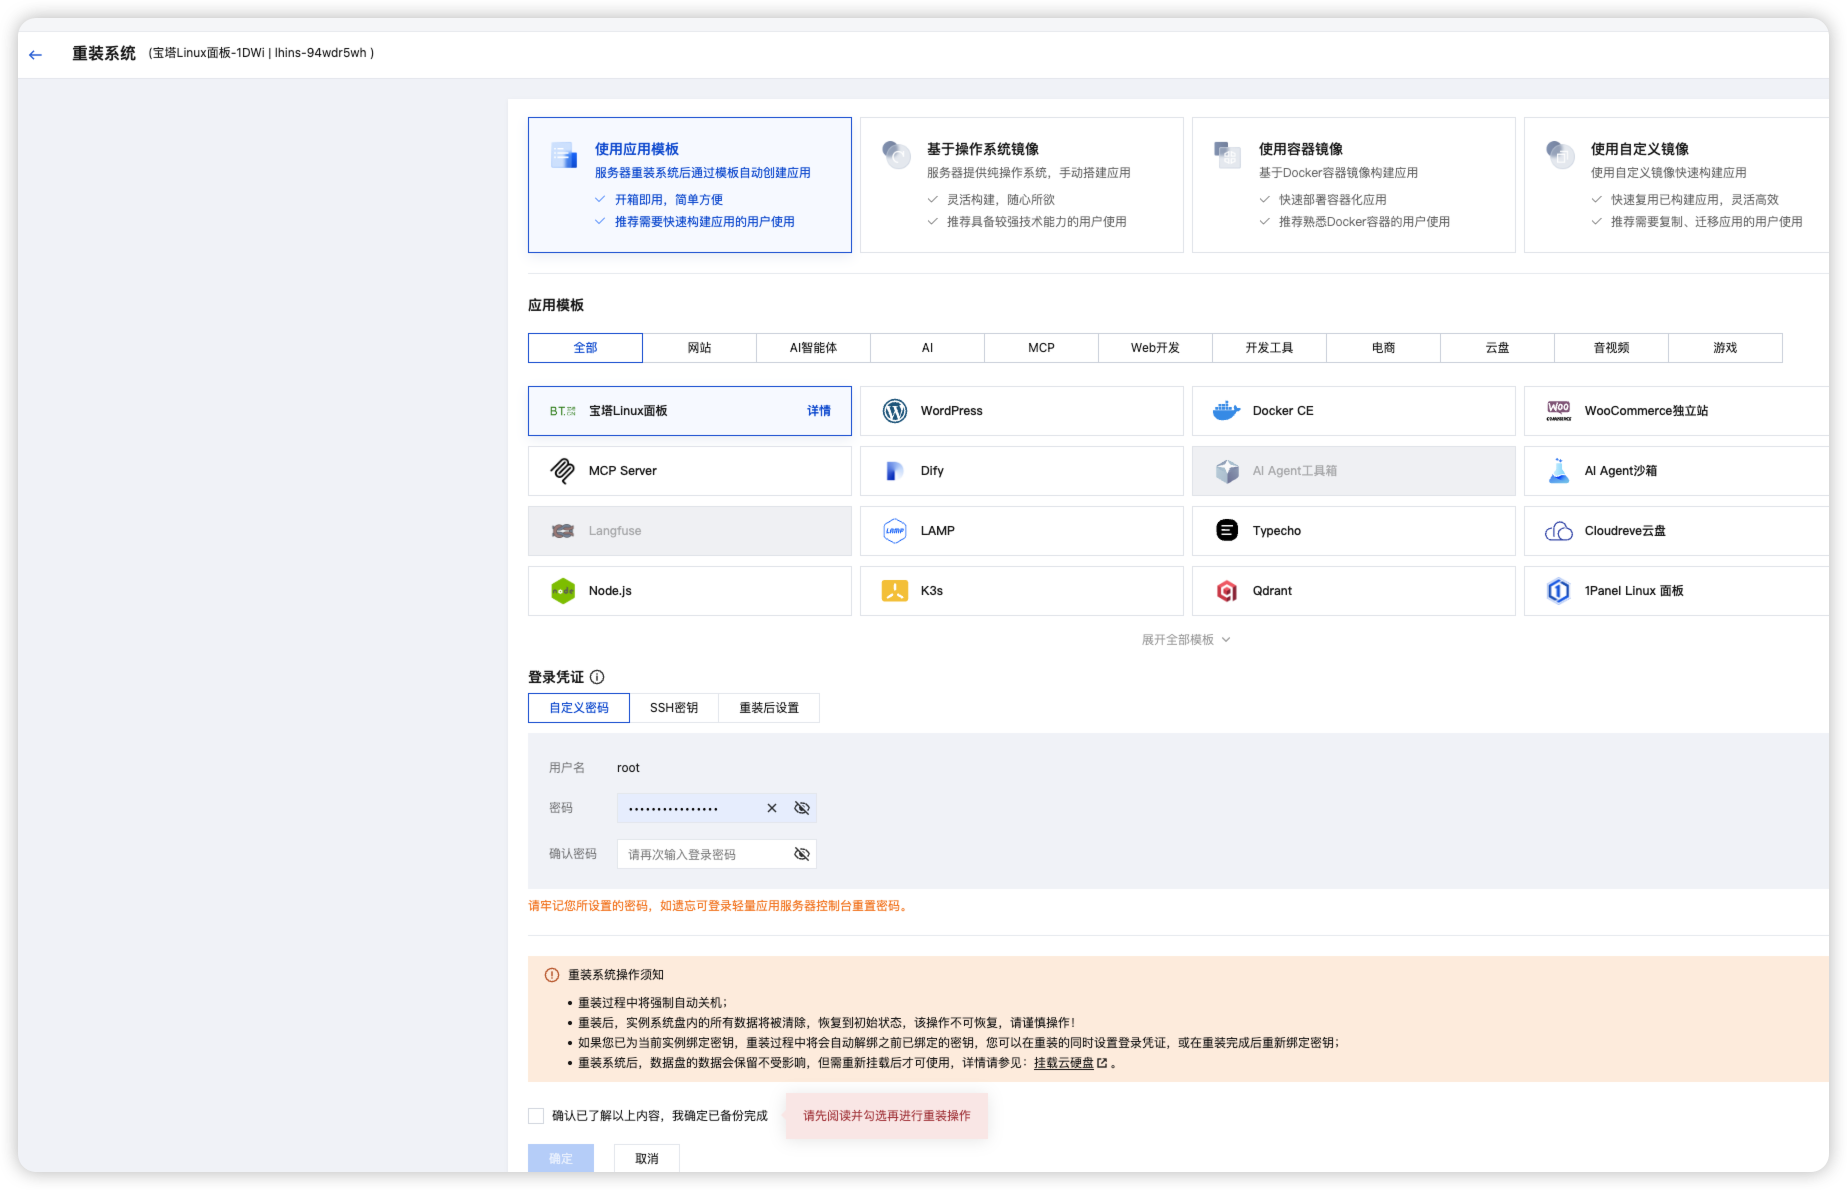Click the 使用容器镜像 card icon

(1227, 155)
